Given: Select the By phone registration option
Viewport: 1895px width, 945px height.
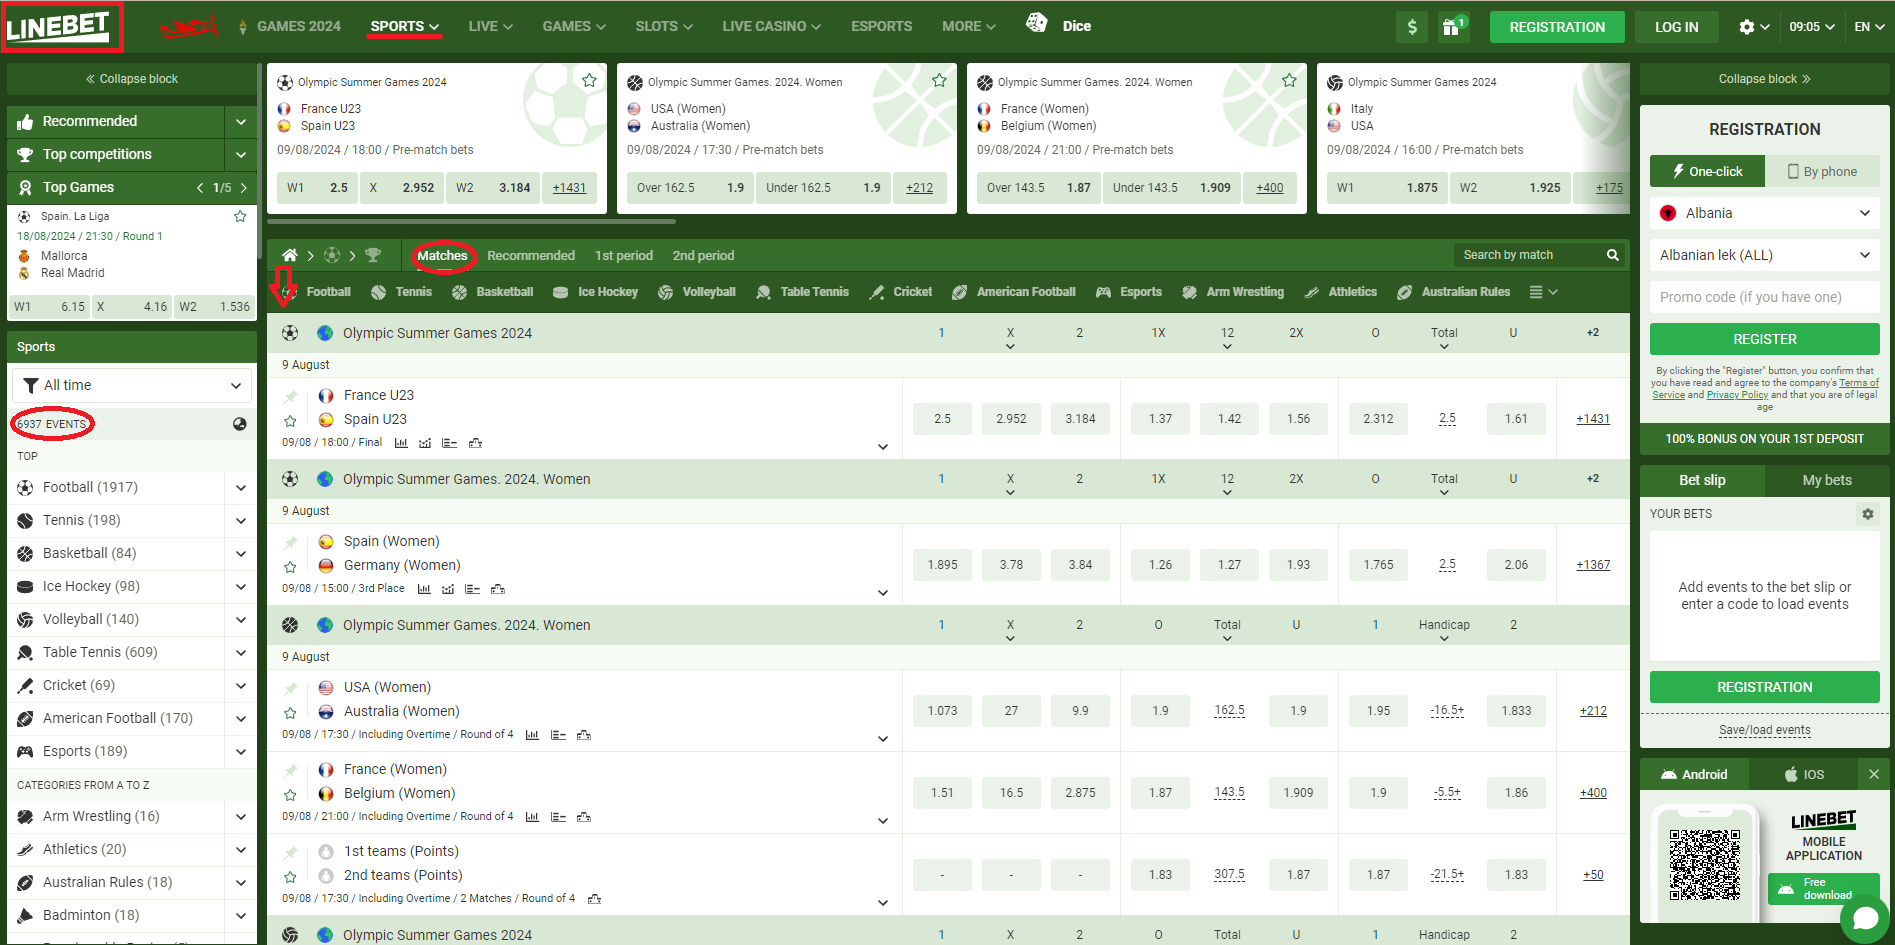Looking at the screenshot, I should [x=1822, y=171].
